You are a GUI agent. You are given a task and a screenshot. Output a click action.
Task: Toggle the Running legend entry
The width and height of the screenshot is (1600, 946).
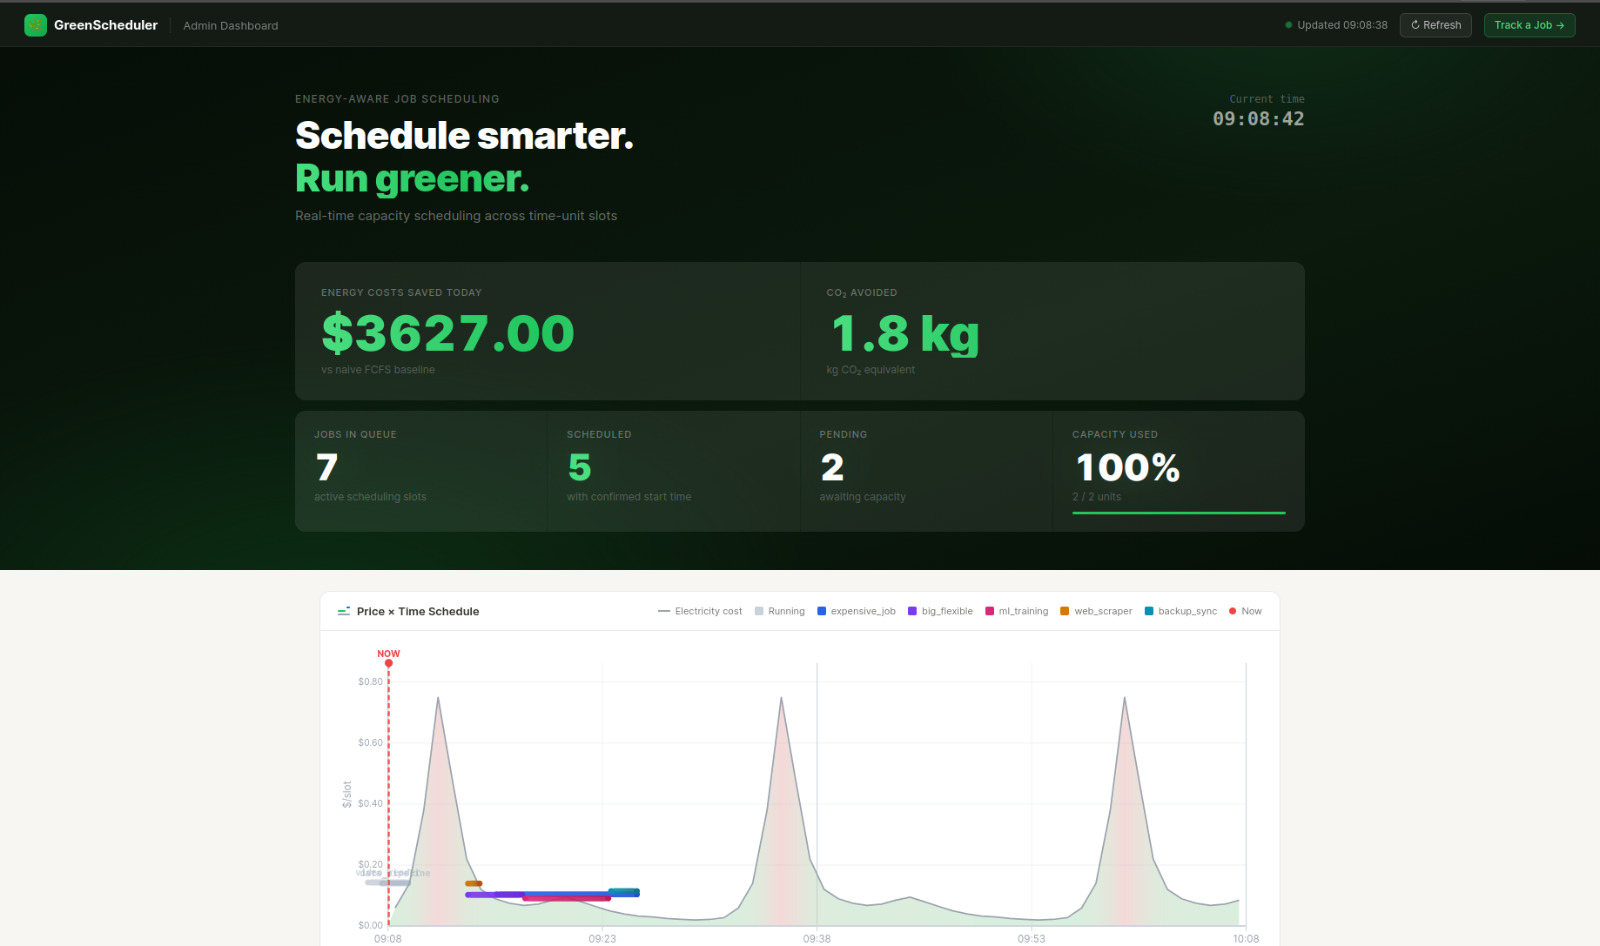[780, 611]
